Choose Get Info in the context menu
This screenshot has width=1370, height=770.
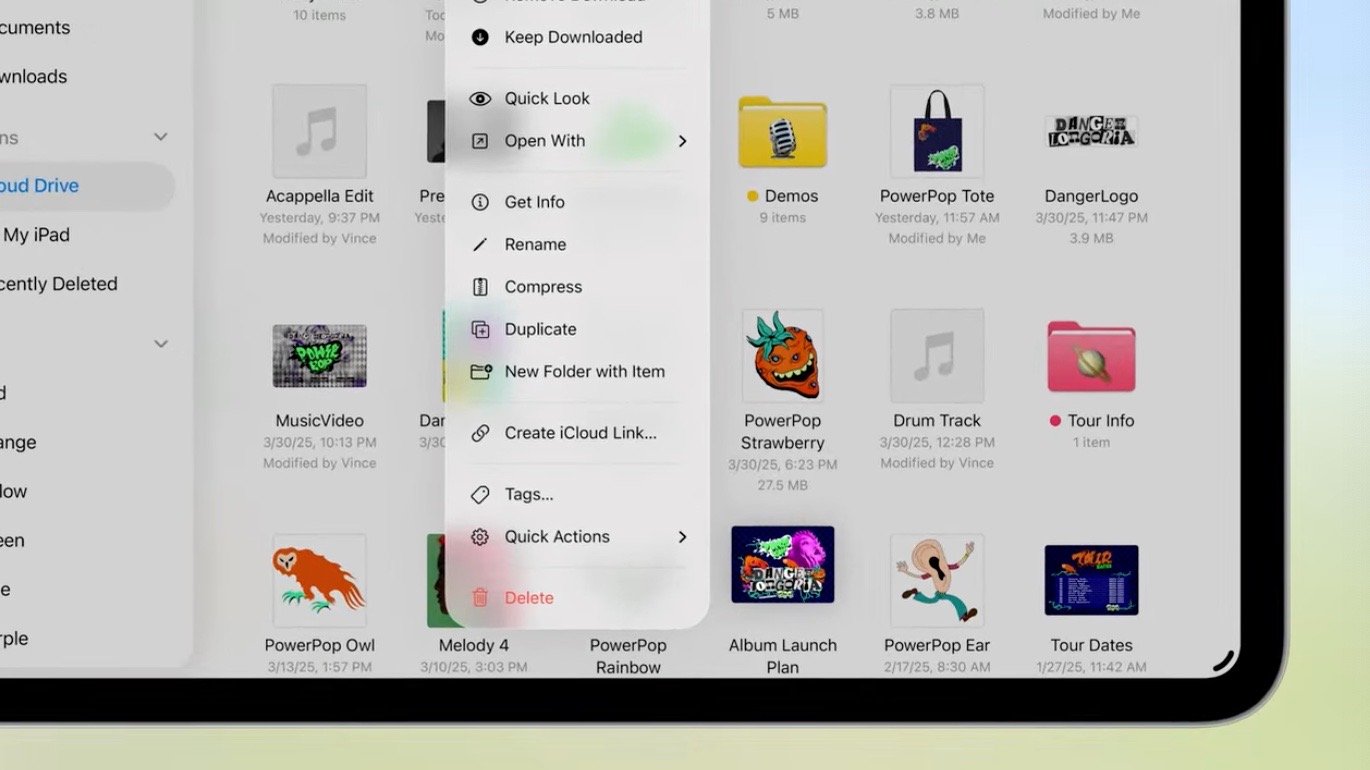(578, 202)
